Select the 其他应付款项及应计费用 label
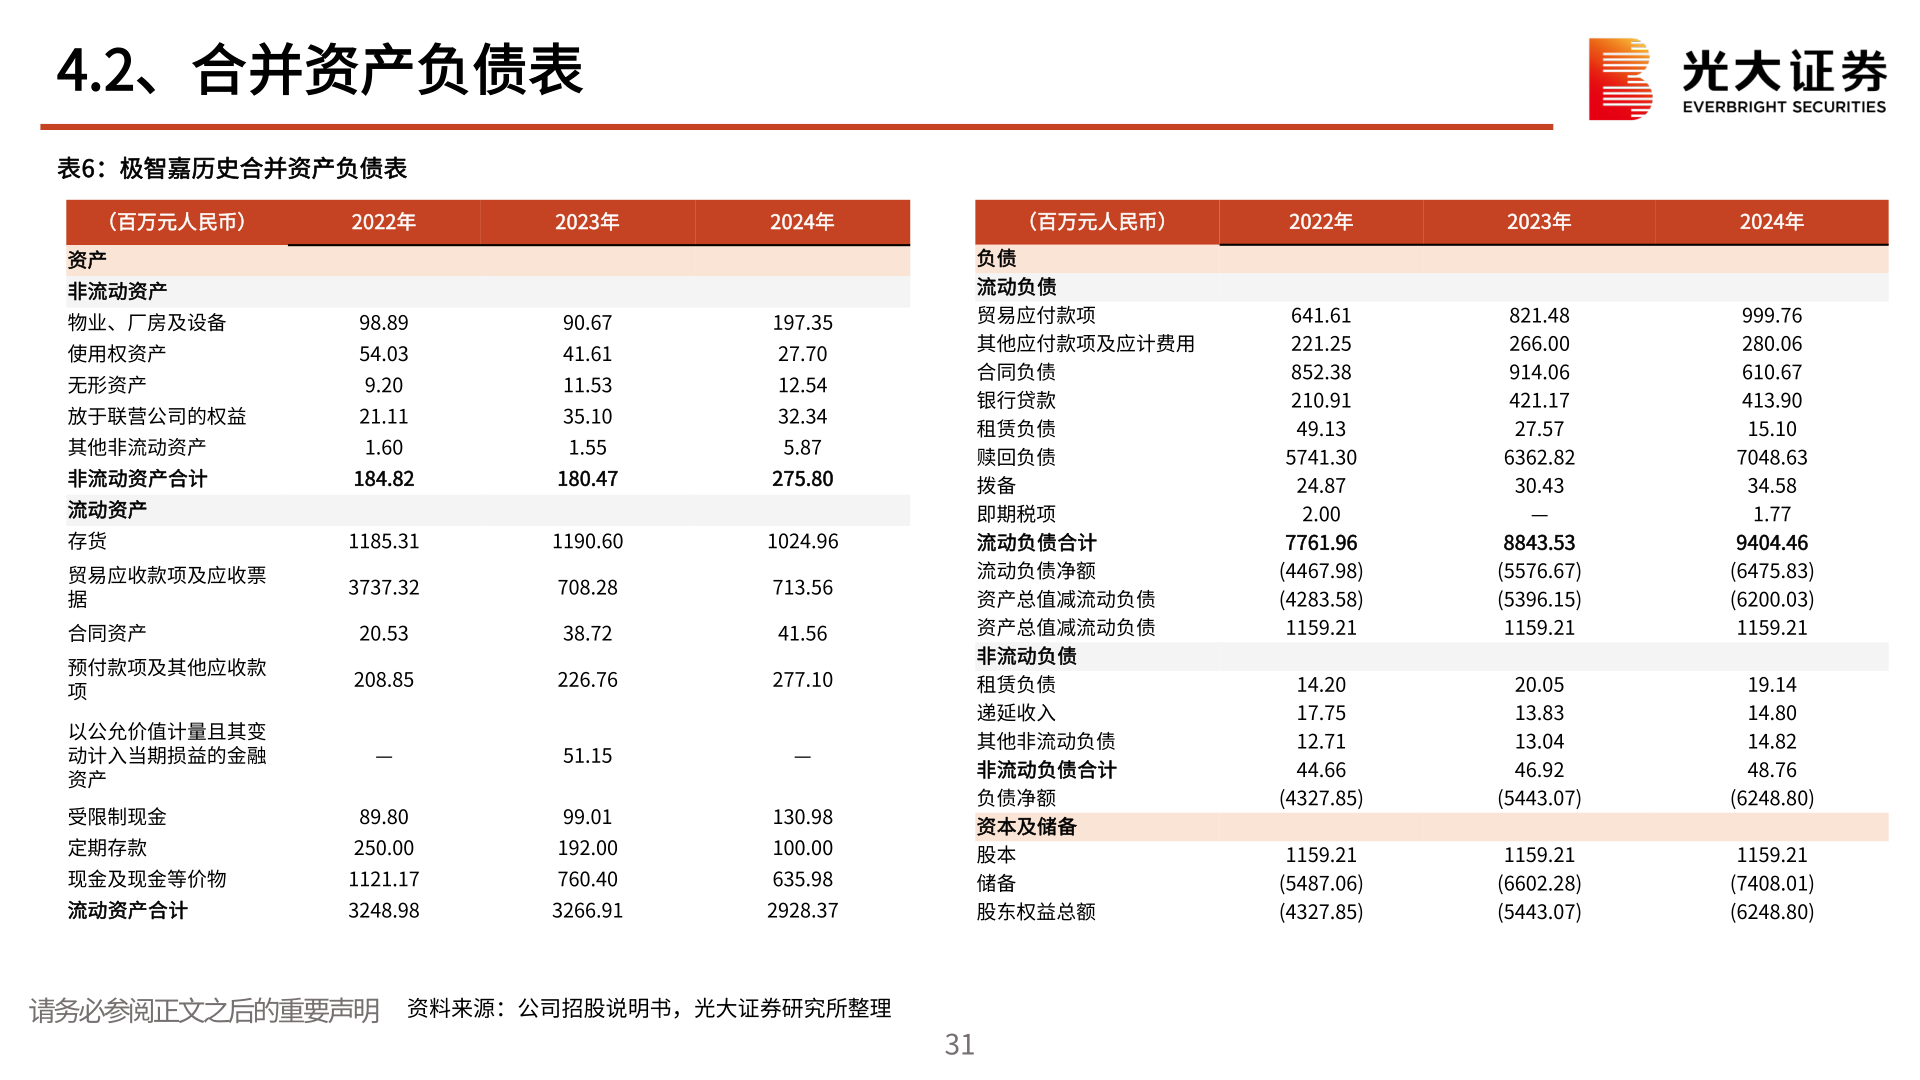The width and height of the screenshot is (1920, 1080). 1086,343
